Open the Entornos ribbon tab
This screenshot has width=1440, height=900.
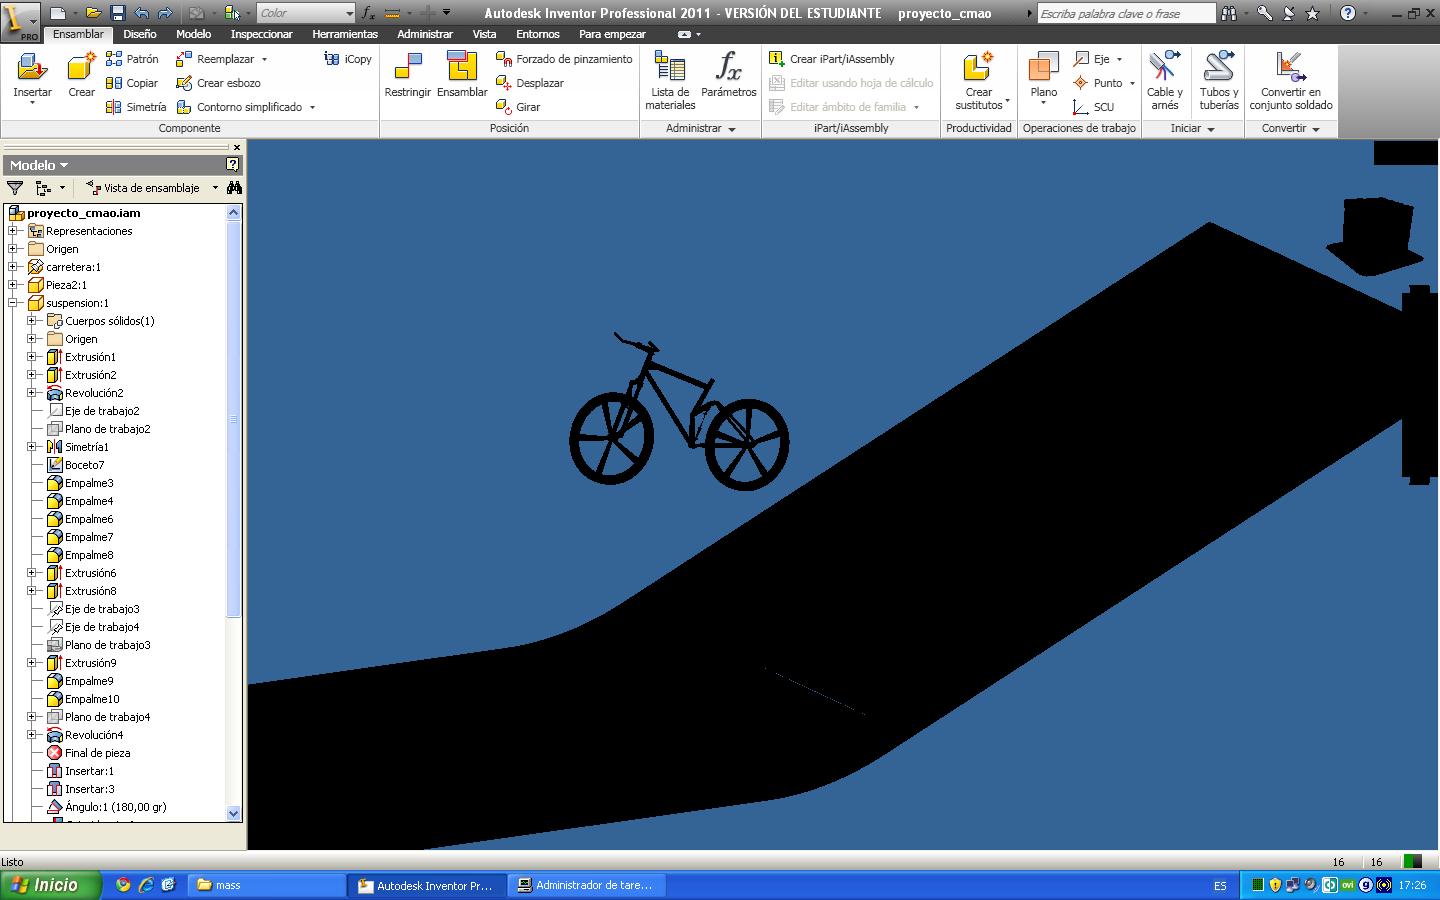tap(538, 34)
